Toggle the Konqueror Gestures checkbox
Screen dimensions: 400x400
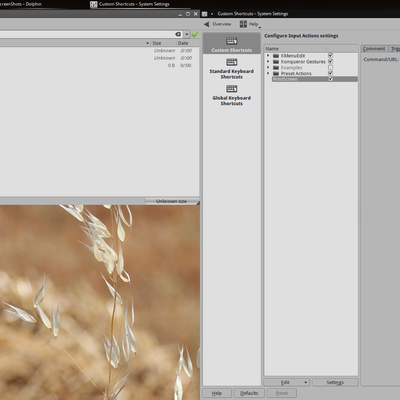click(x=330, y=61)
